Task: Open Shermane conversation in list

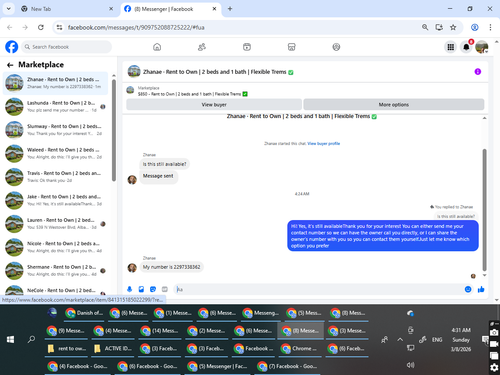Action: tap(56, 271)
